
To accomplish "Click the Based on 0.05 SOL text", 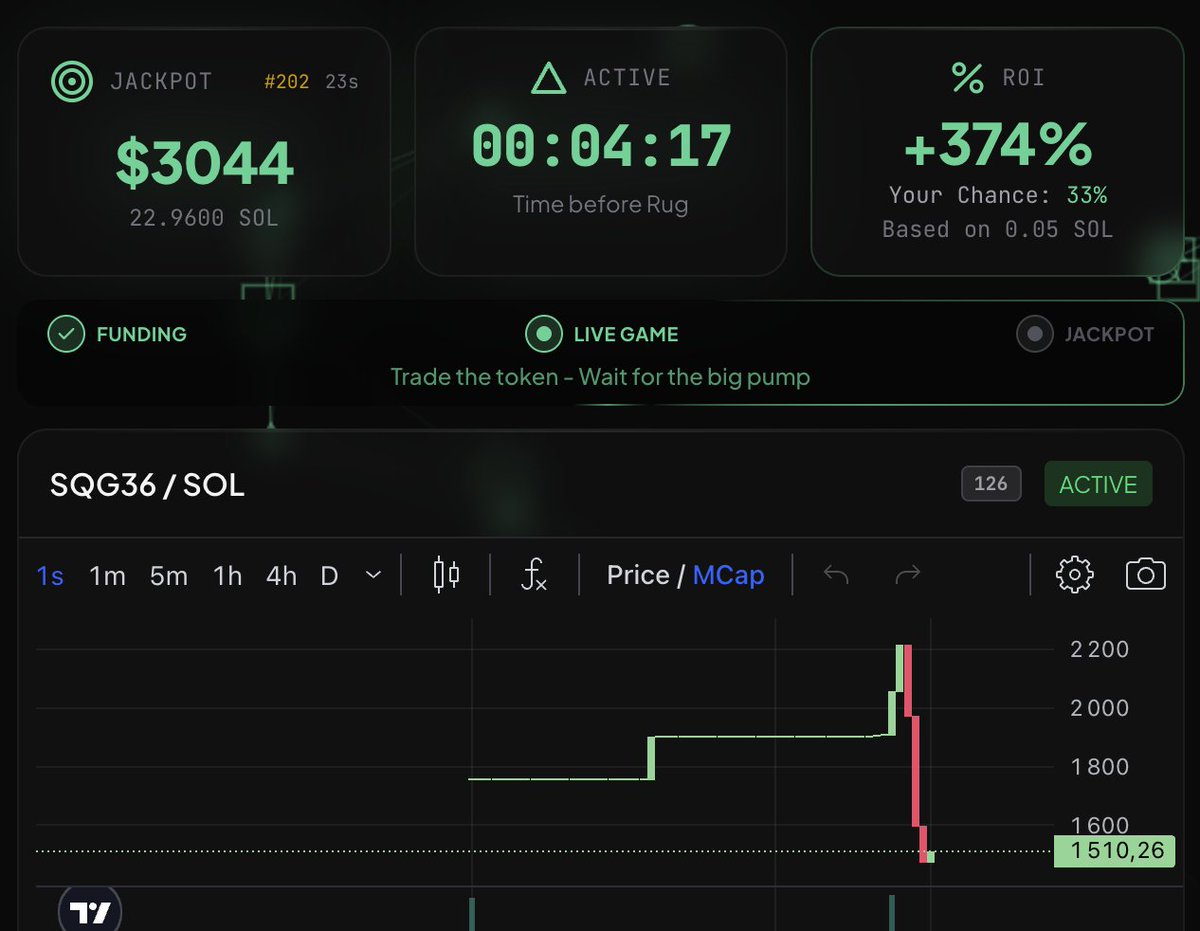I will pyautogui.click(x=997, y=230).
